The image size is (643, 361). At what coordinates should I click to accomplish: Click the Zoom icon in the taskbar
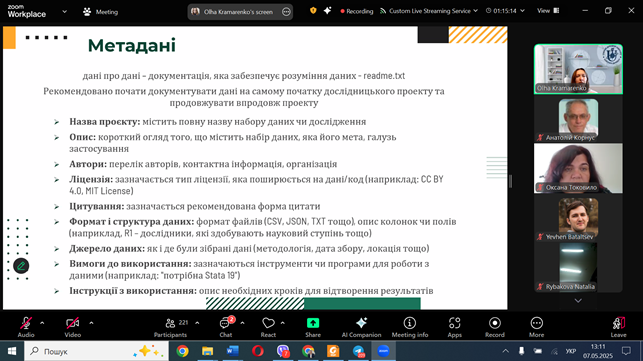pos(383,351)
